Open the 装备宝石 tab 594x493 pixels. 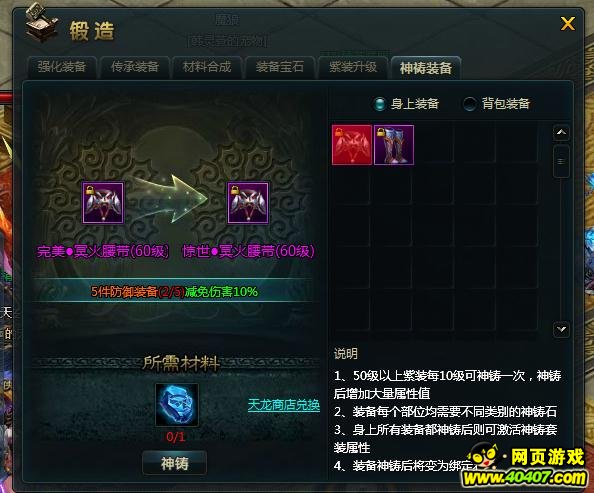[x=280, y=67]
